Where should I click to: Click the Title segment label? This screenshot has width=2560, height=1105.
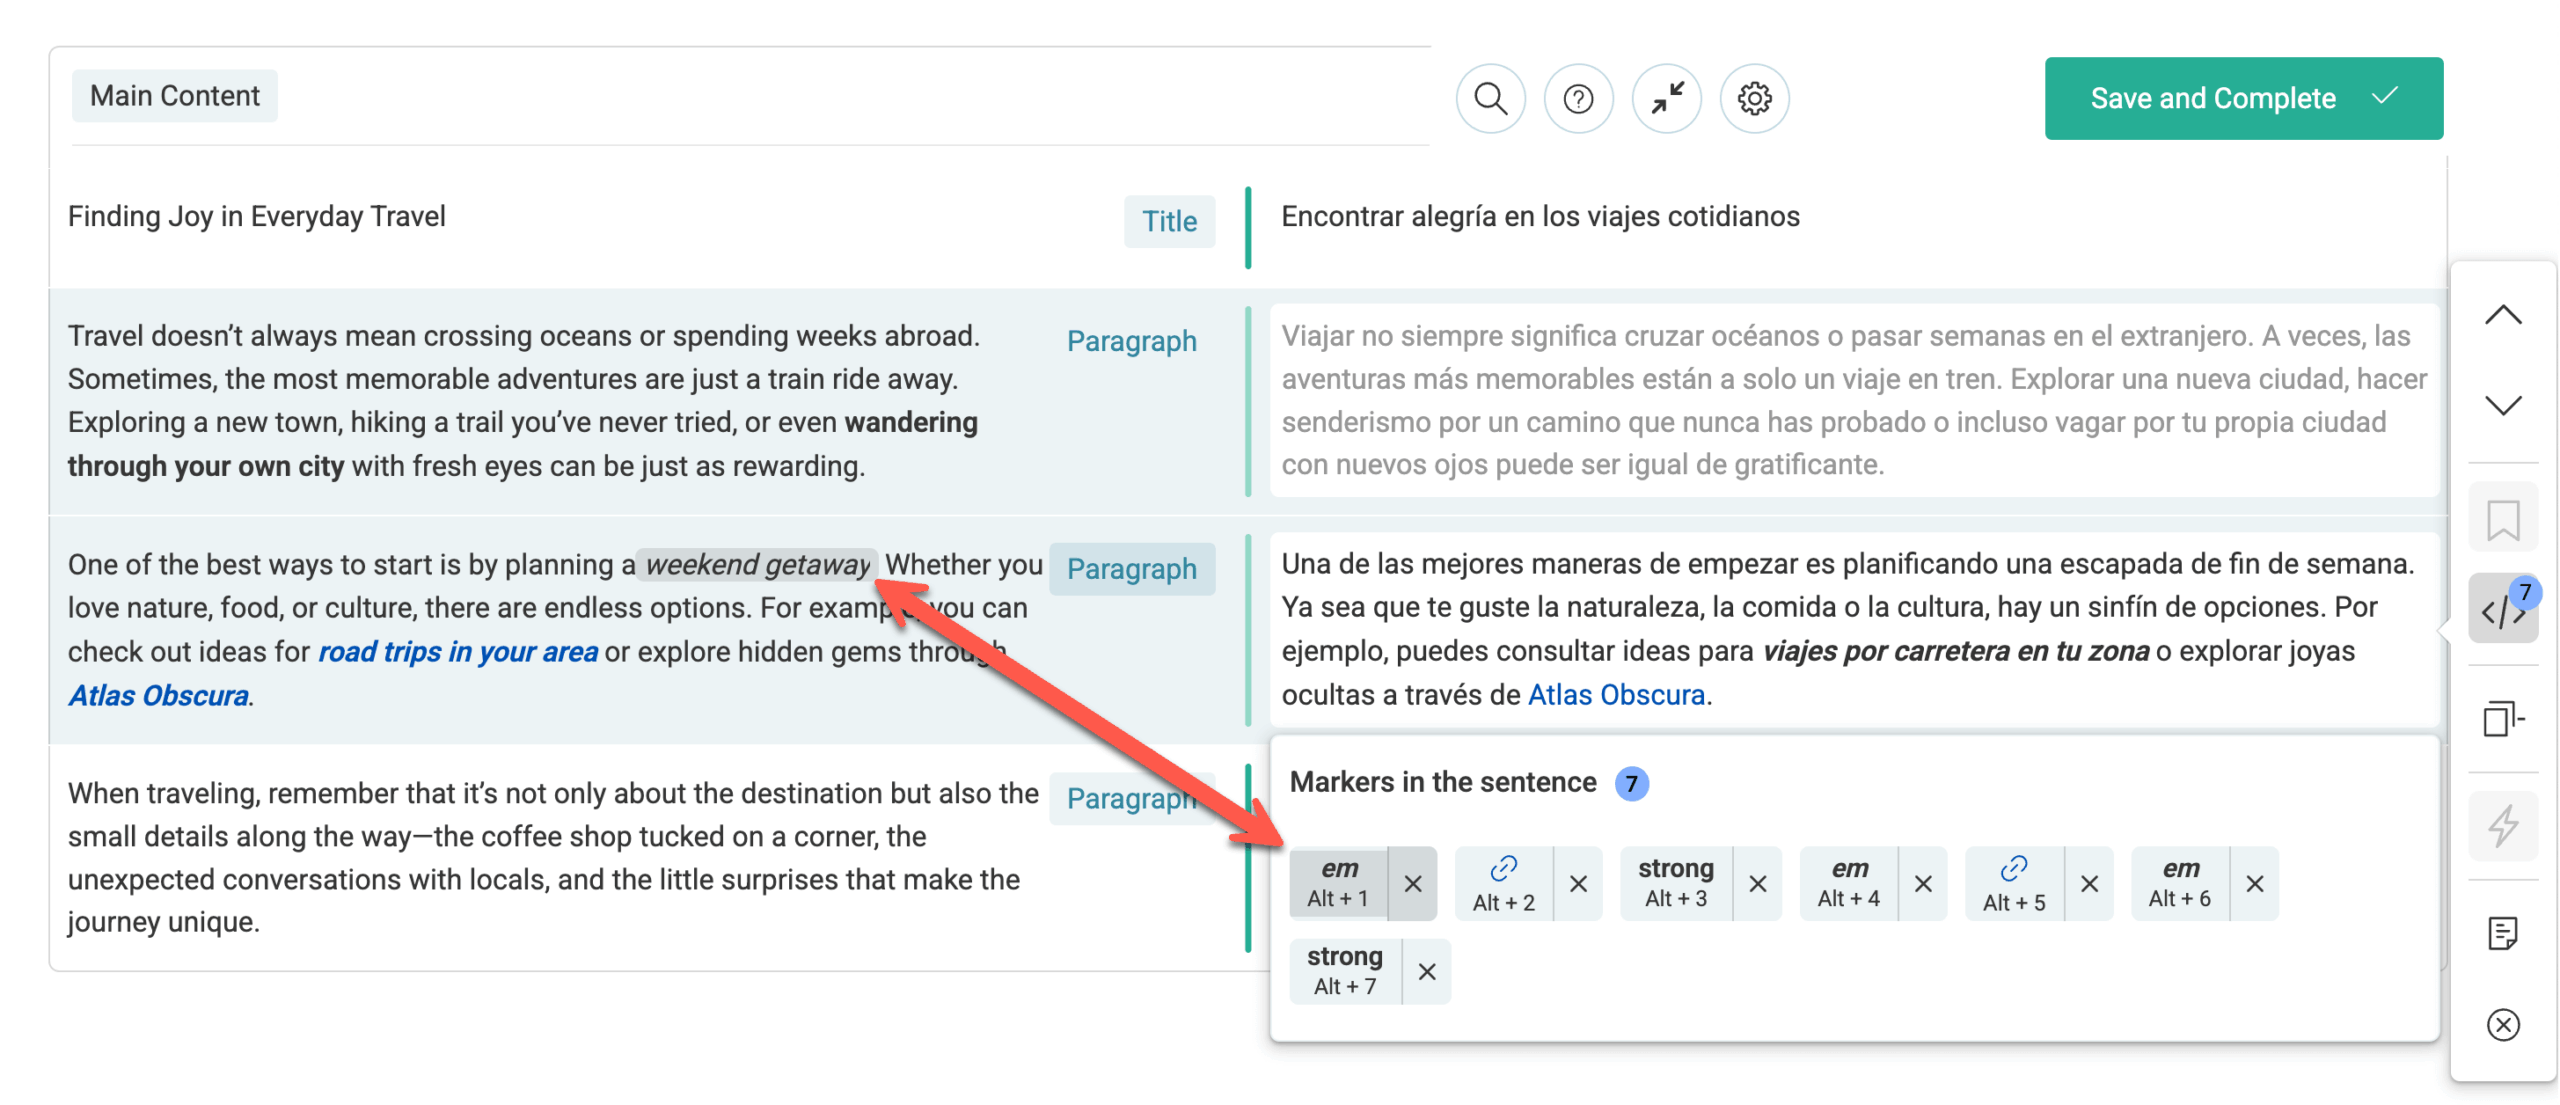click(x=1169, y=221)
